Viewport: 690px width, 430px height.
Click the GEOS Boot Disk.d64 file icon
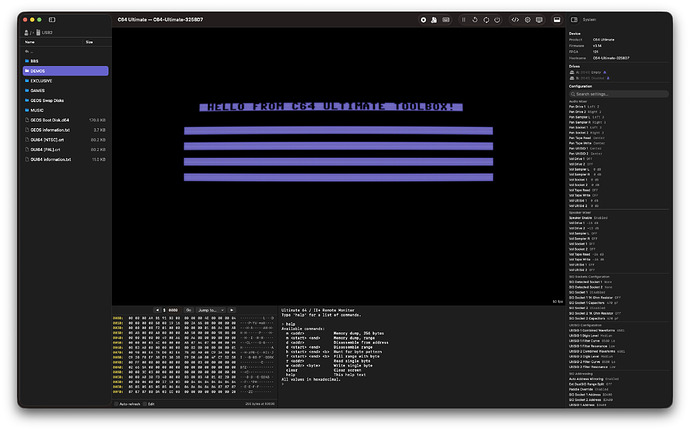[x=27, y=120]
